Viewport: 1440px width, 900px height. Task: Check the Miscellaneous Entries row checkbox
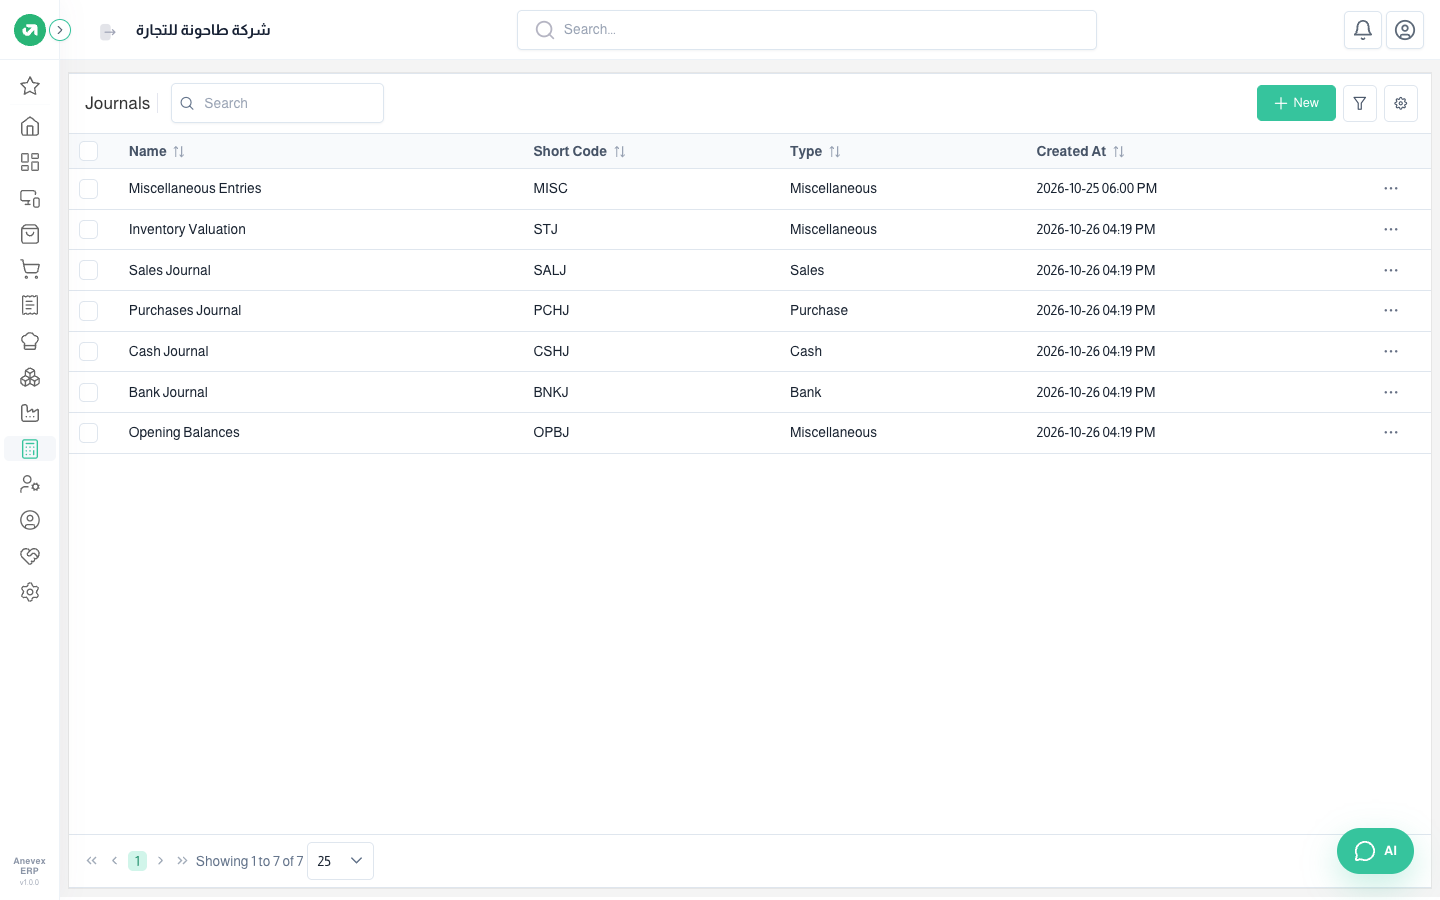(89, 188)
